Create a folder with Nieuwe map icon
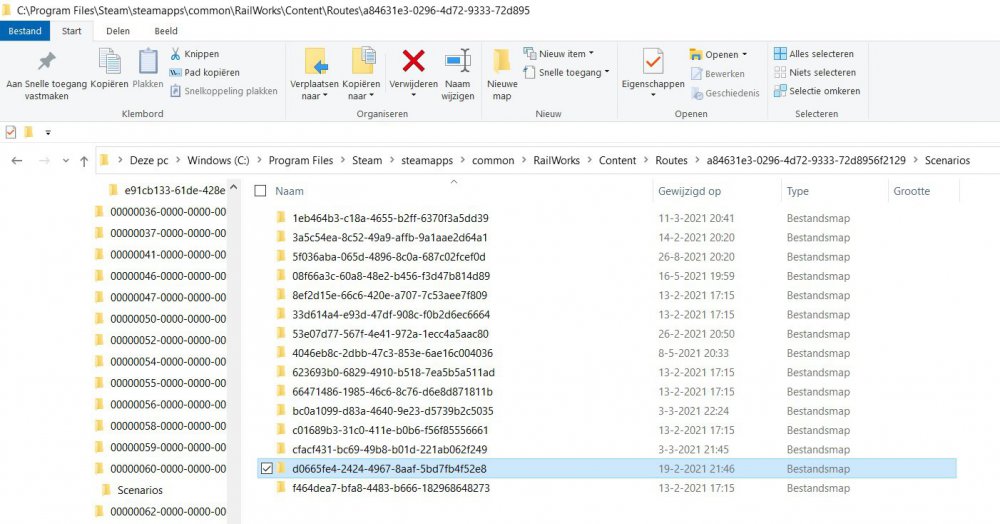This screenshot has width=1000, height=524. 502,62
